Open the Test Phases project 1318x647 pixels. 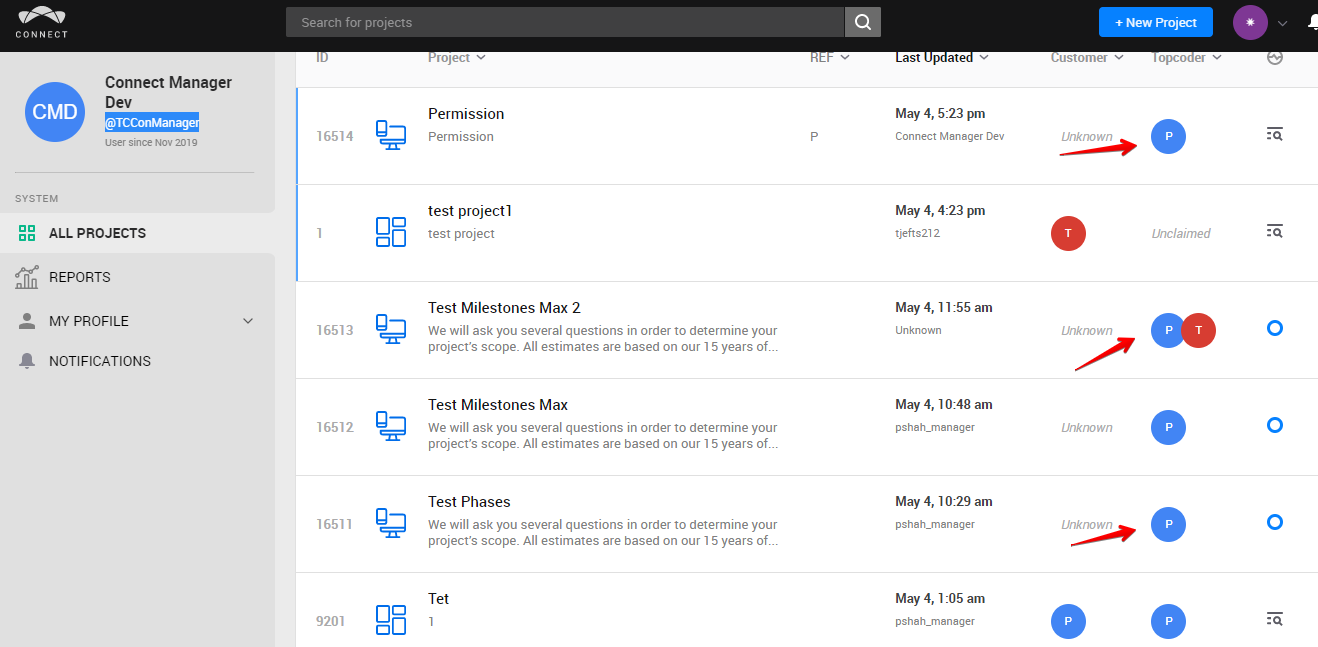coord(469,502)
